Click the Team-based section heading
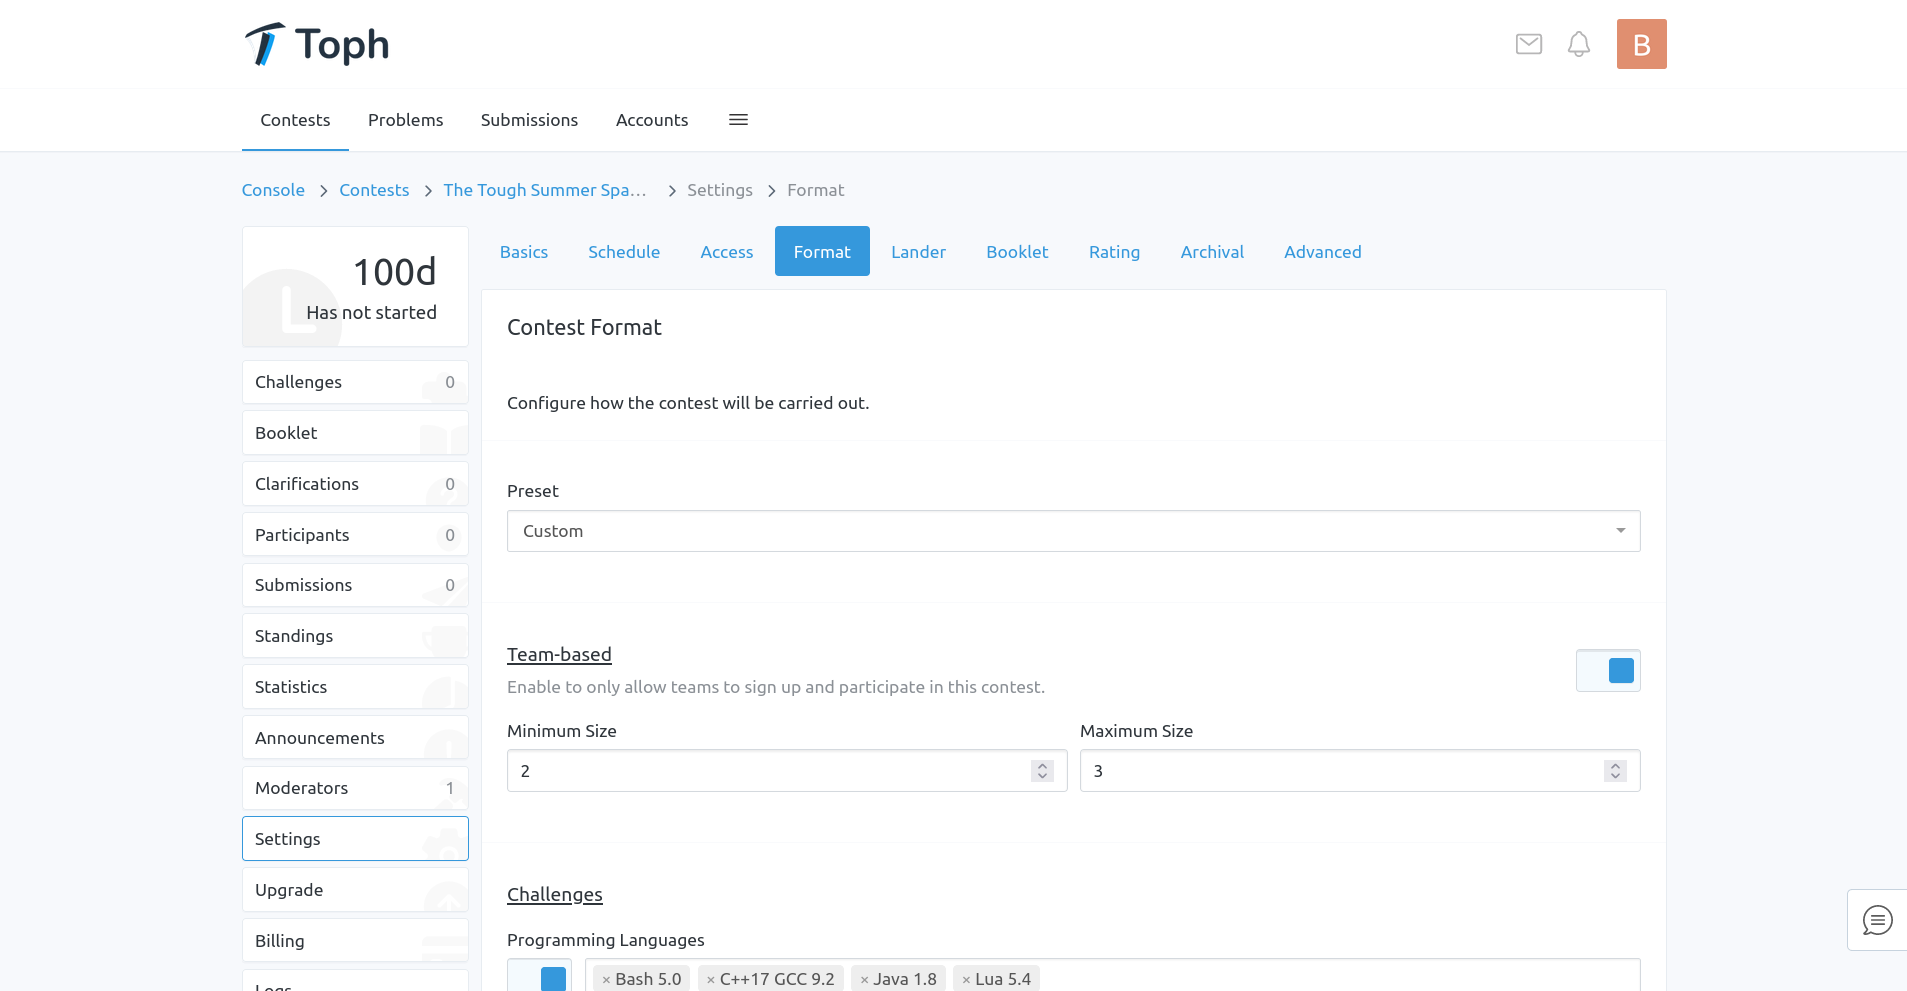The height and width of the screenshot is (991, 1907). coord(559,655)
